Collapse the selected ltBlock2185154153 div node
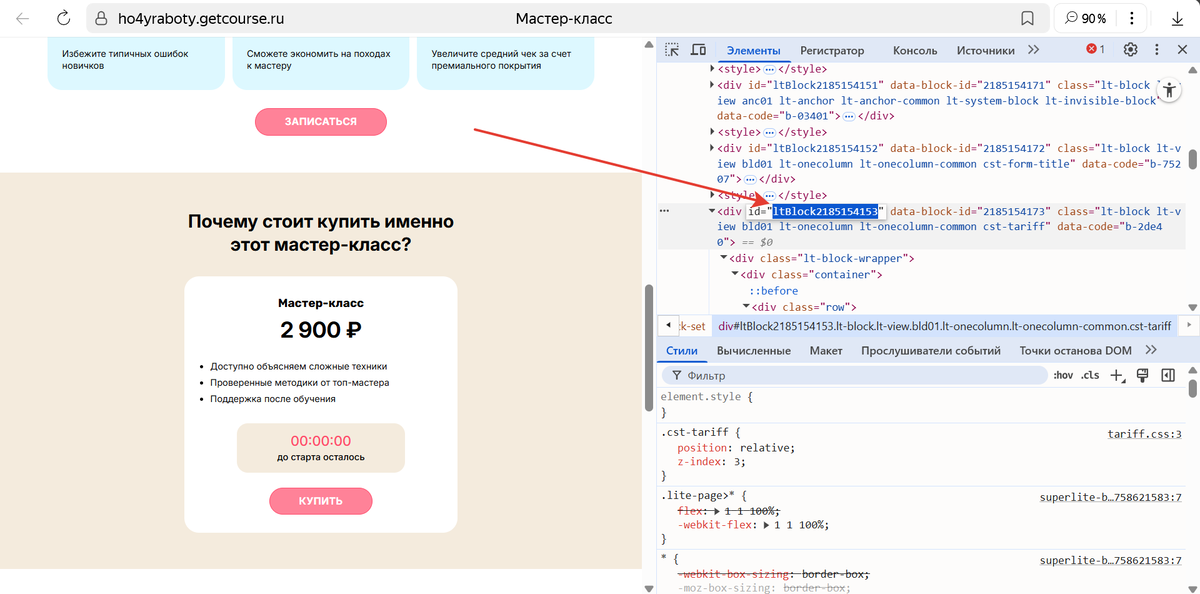Viewport: 1200px width, 594px height. (x=712, y=212)
